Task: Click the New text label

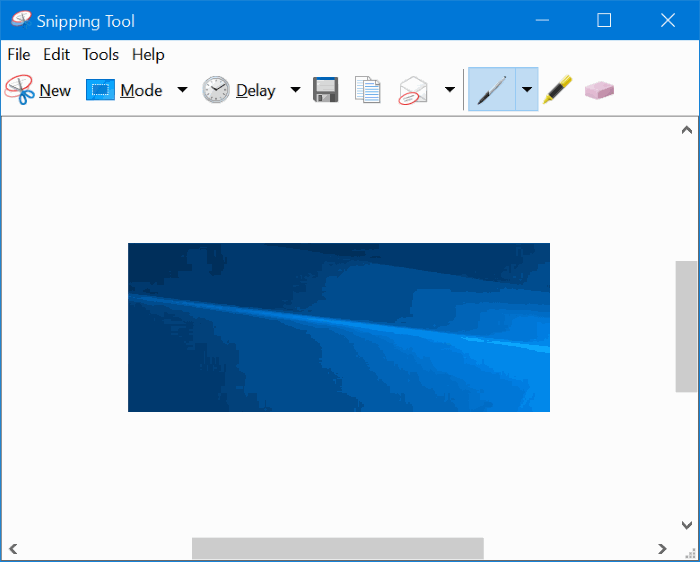Action: (55, 90)
